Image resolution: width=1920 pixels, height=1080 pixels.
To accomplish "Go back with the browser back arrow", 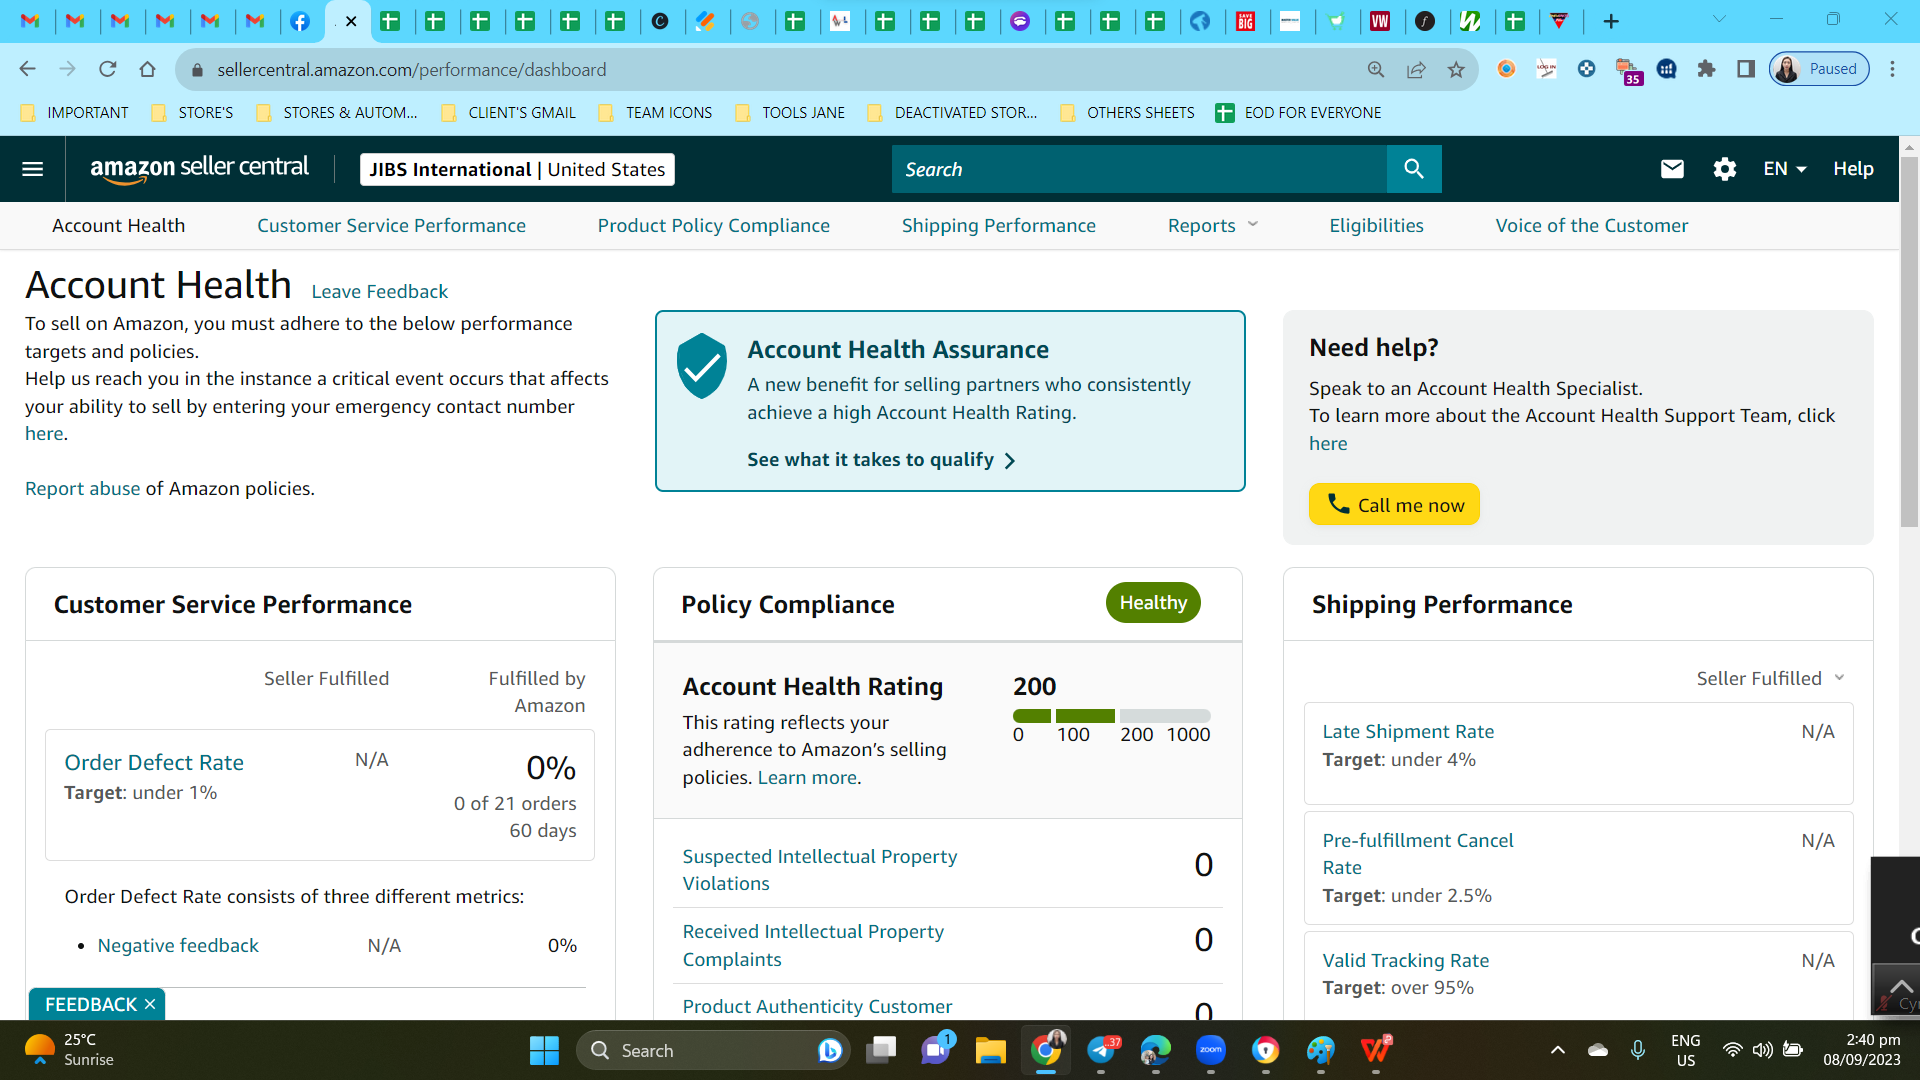I will [x=27, y=69].
